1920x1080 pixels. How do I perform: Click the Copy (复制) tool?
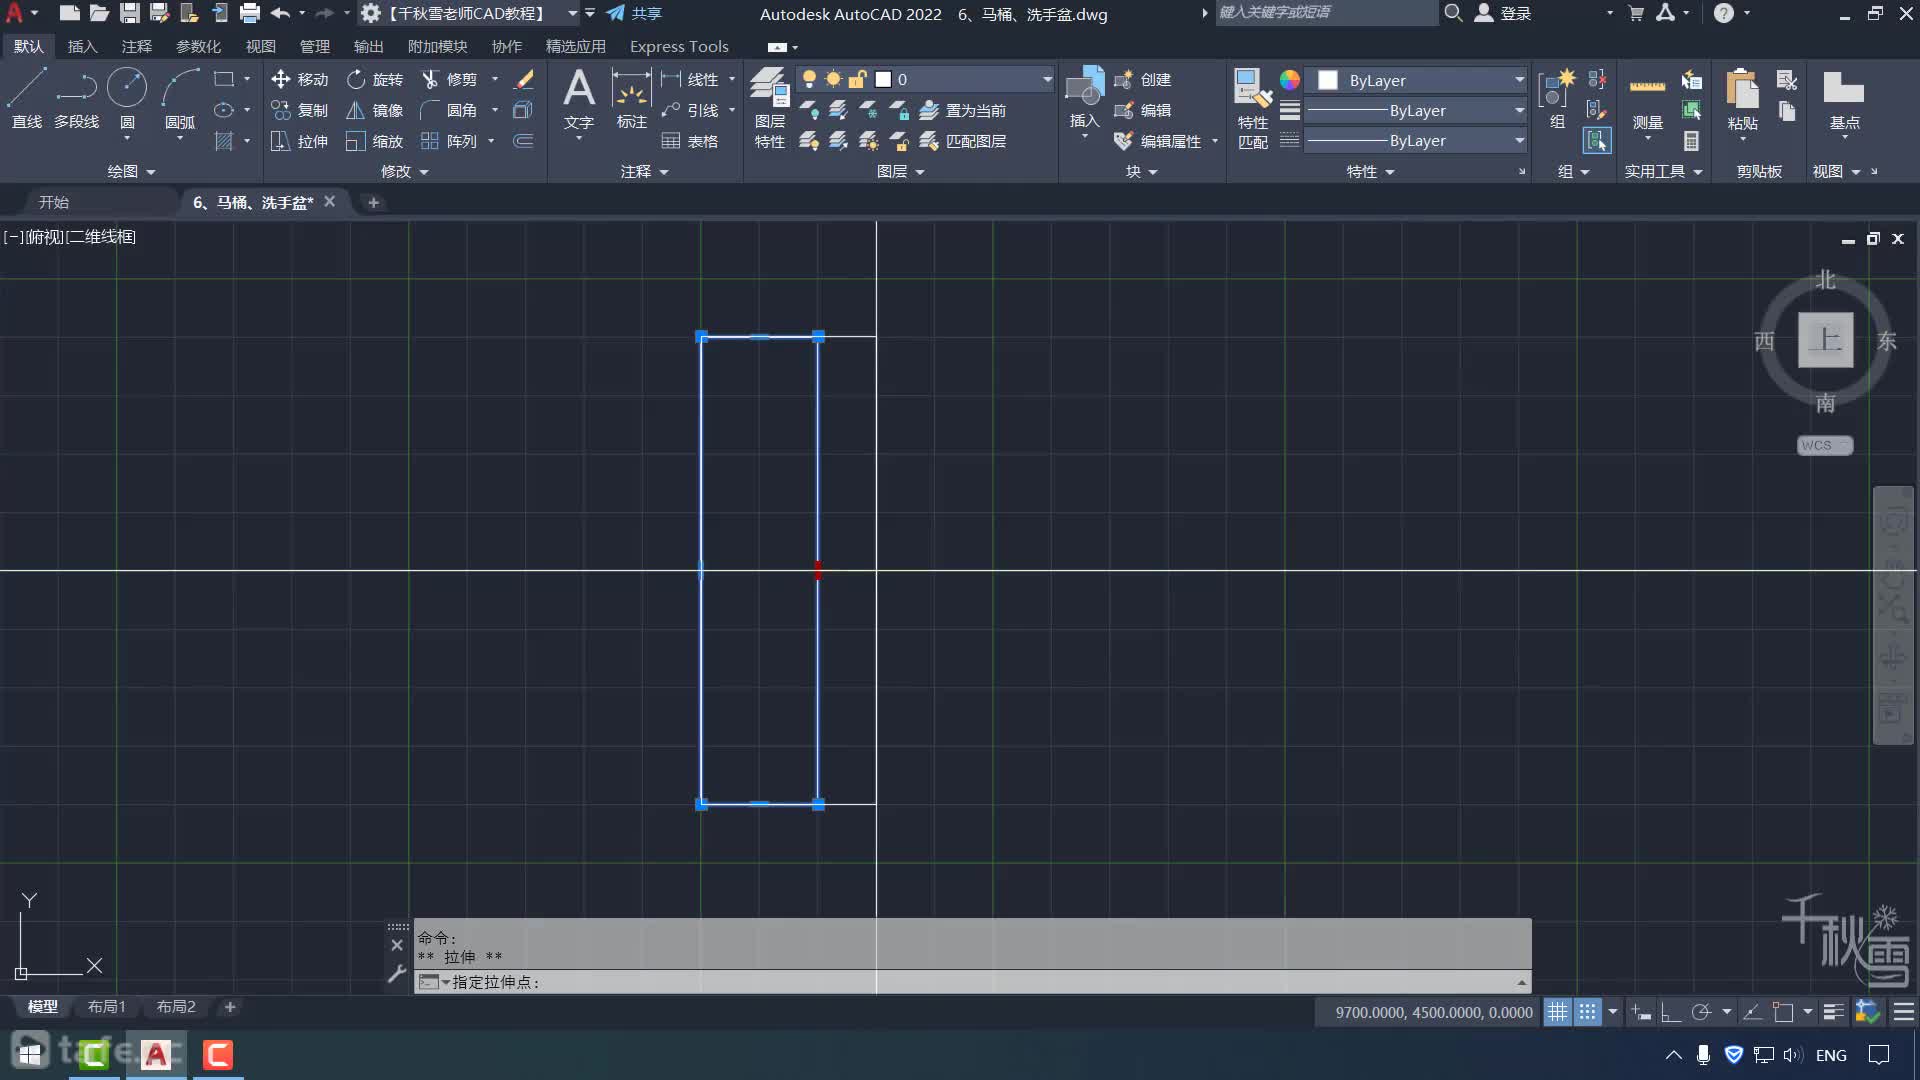(300, 110)
